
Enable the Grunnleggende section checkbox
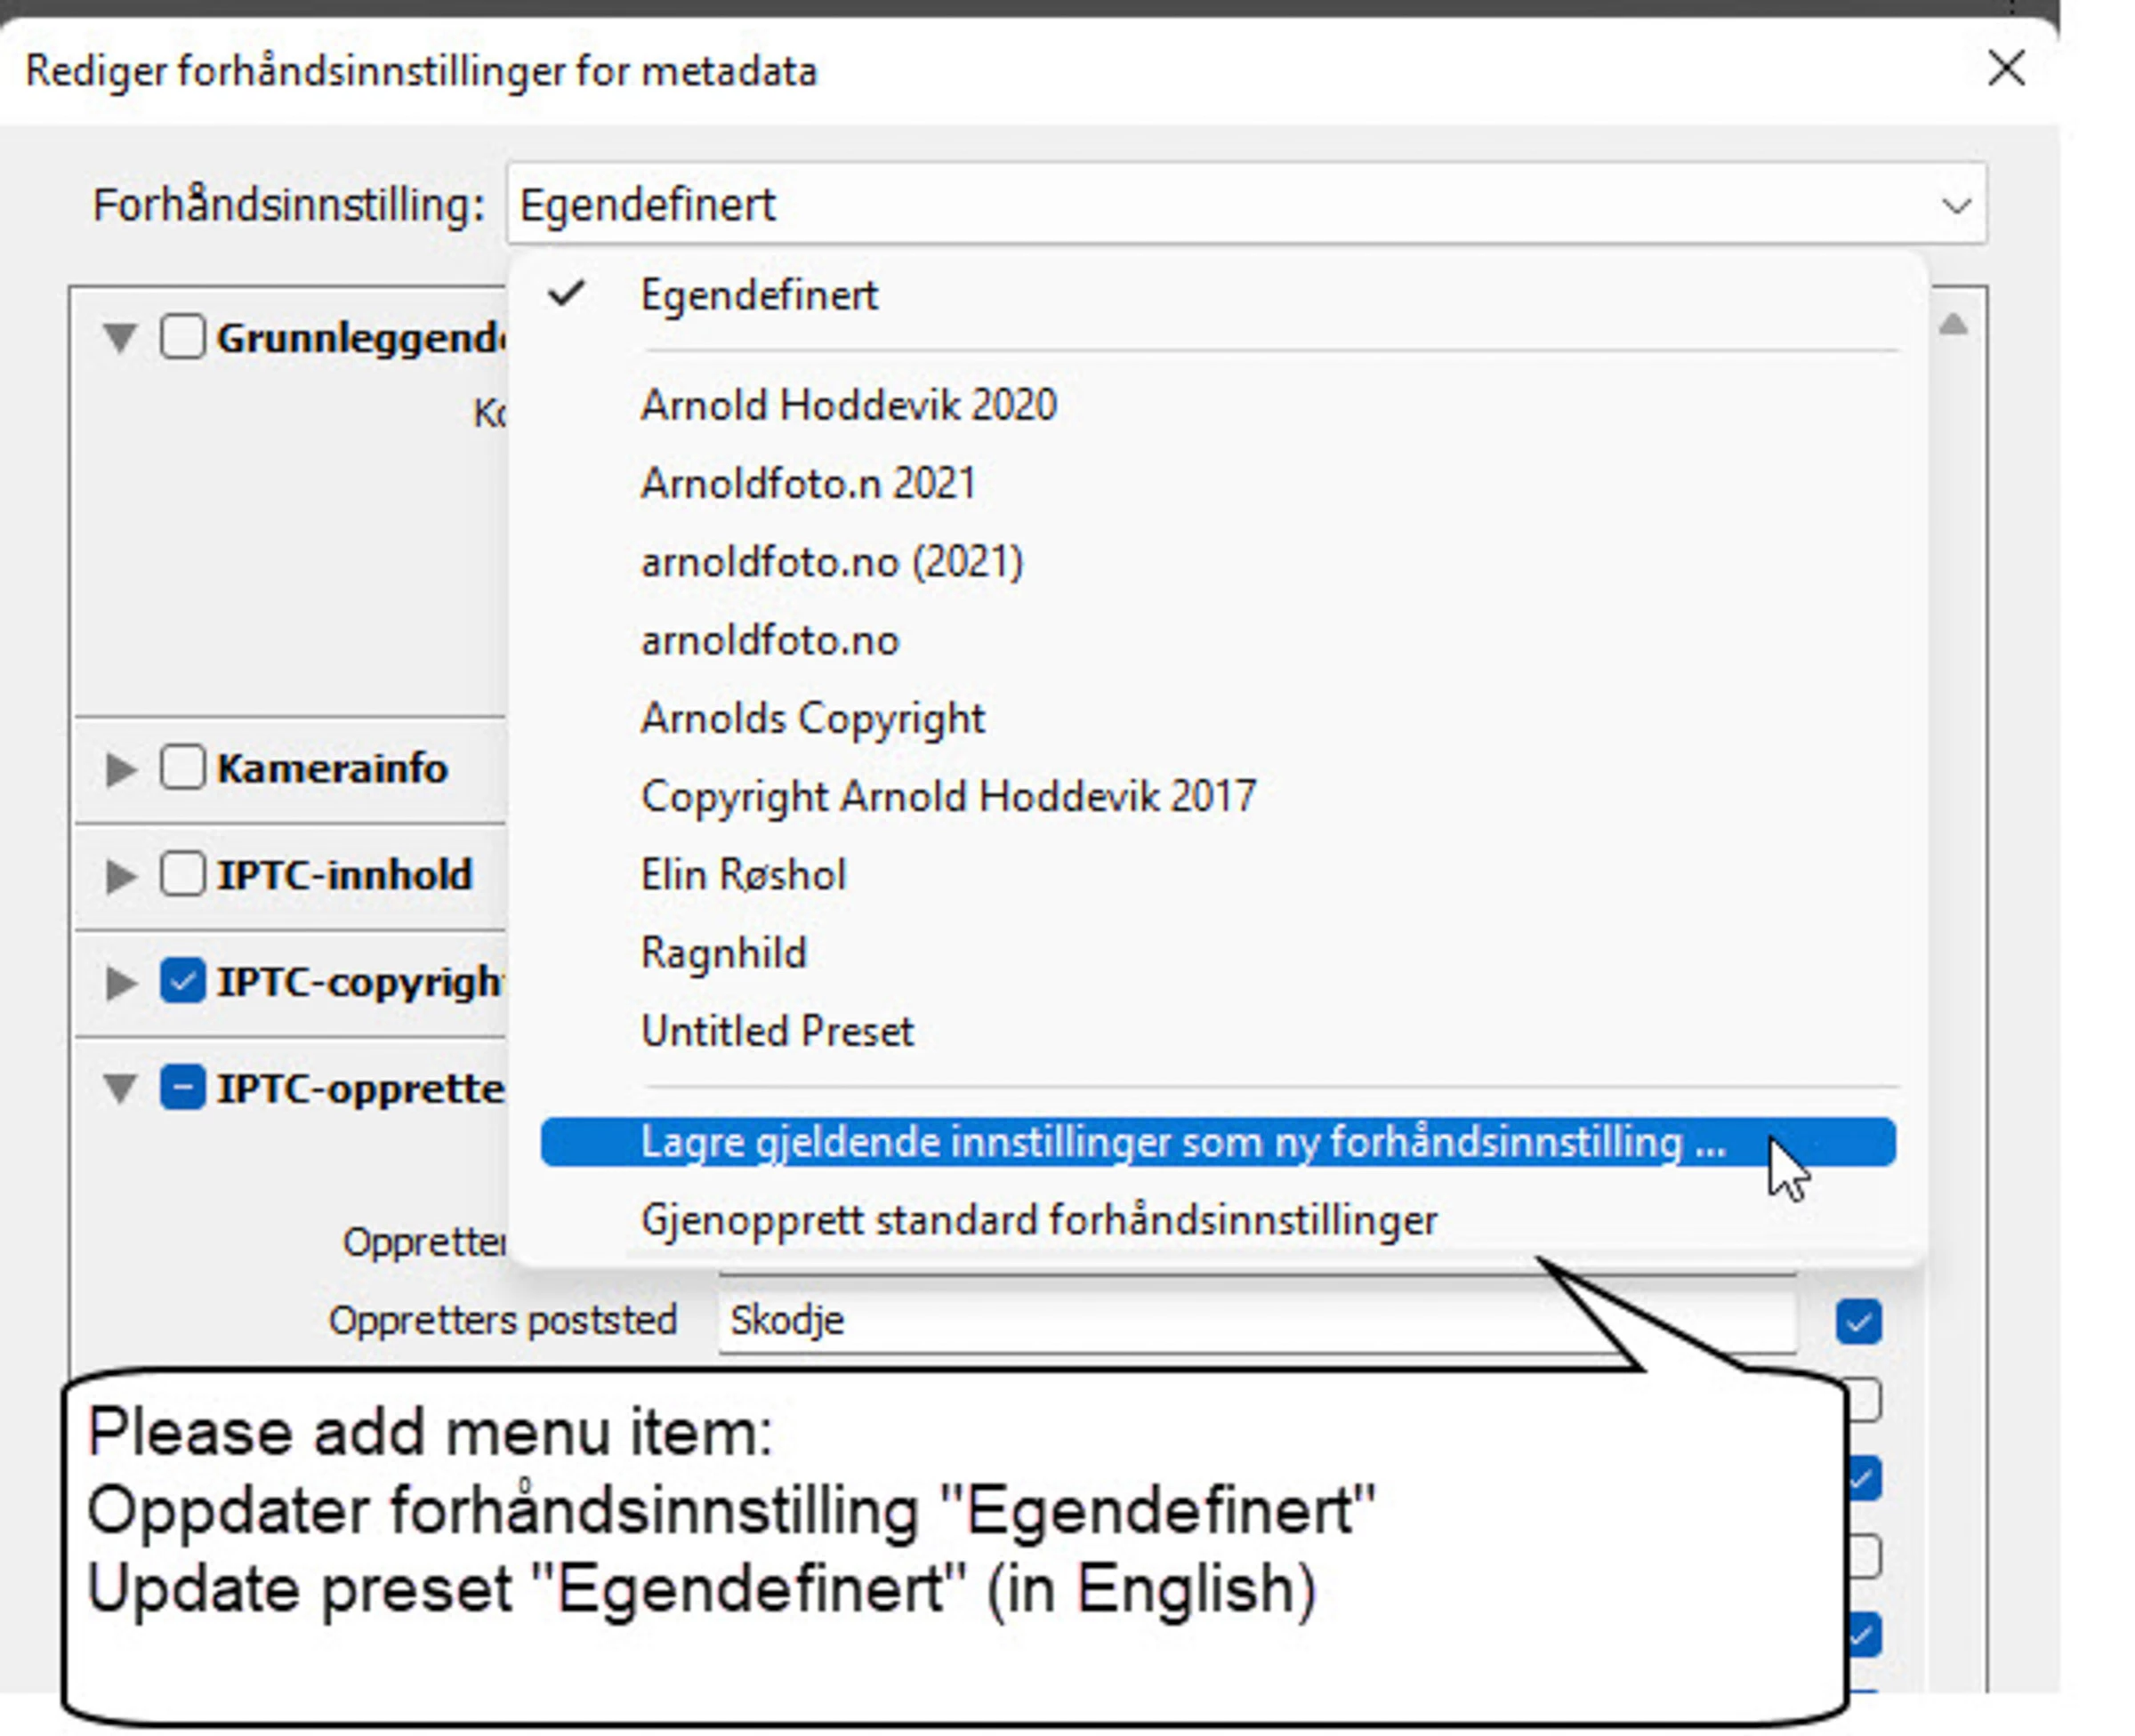pos(183,337)
